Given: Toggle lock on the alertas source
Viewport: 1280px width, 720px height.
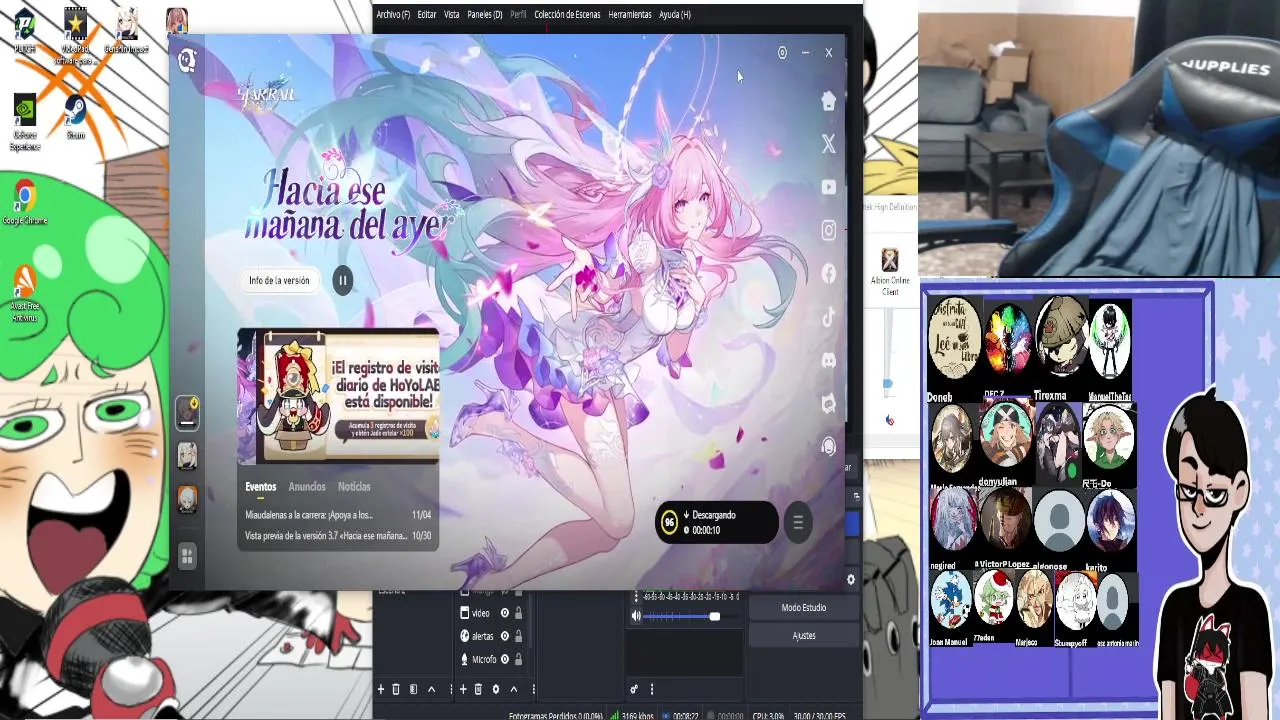Looking at the screenshot, I should 518,636.
